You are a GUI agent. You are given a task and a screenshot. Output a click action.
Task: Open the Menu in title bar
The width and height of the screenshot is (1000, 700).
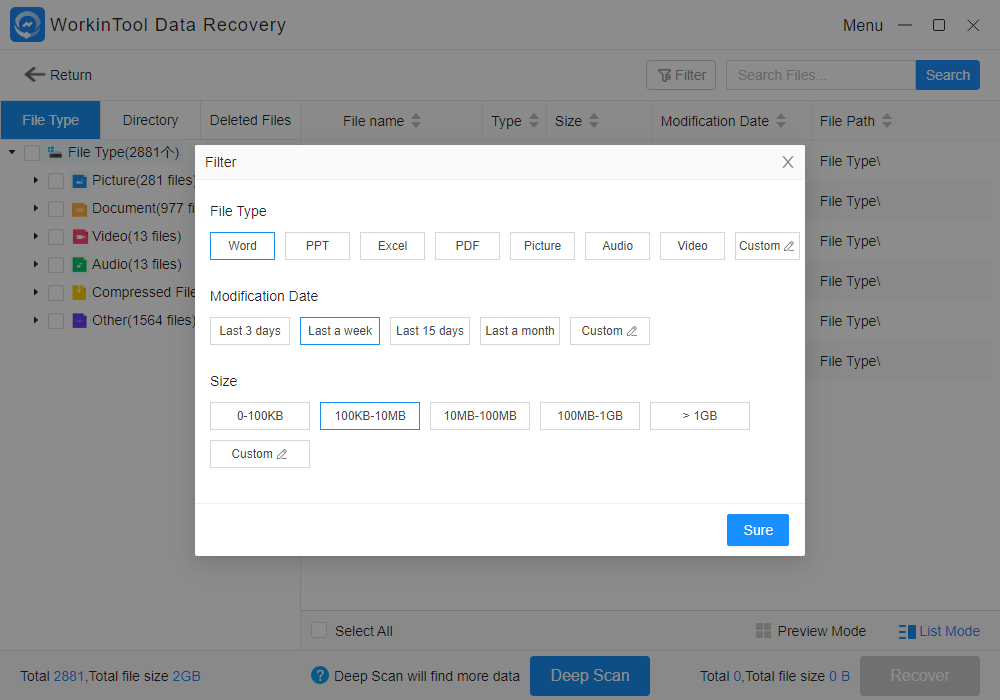pyautogui.click(x=862, y=26)
